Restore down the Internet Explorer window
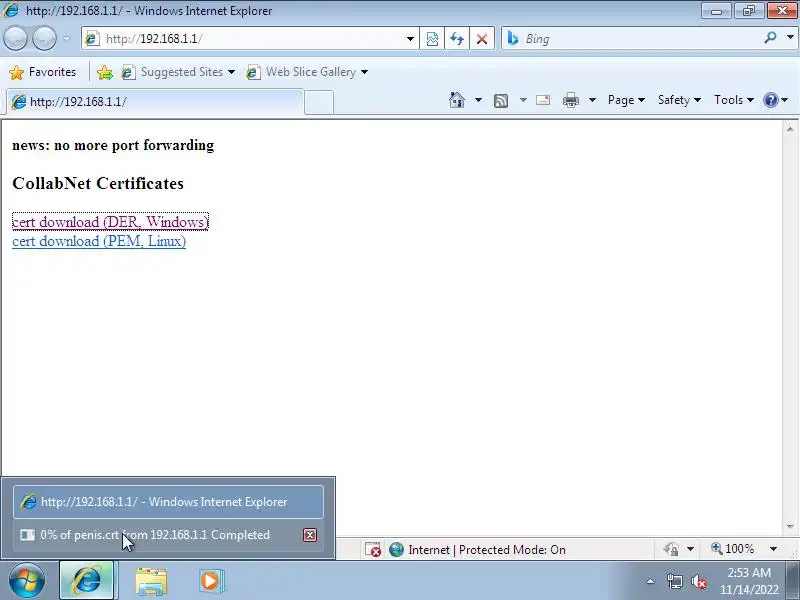The height and width of the screenshot is (600, 800). click(749, 11)
